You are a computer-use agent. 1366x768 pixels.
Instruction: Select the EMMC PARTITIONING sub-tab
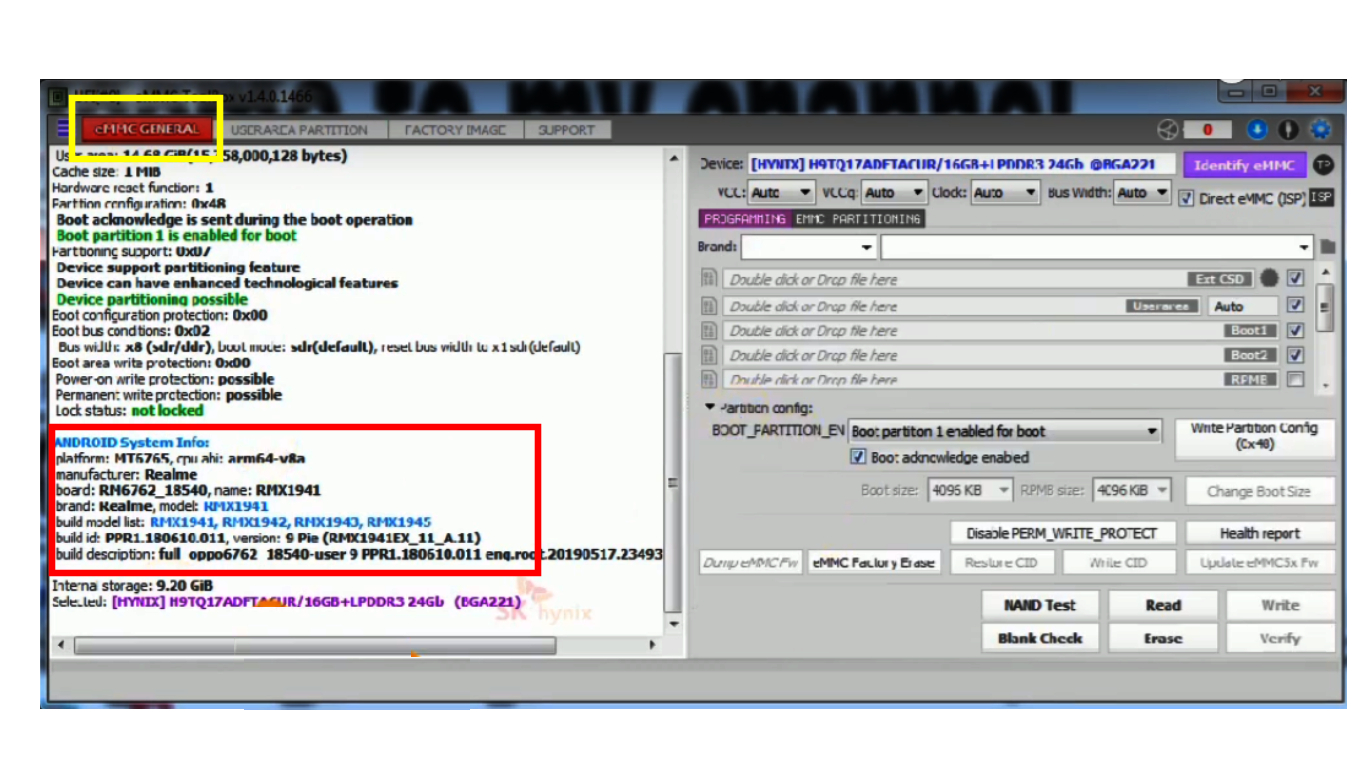pyautogui.click(x=858, y=219)
